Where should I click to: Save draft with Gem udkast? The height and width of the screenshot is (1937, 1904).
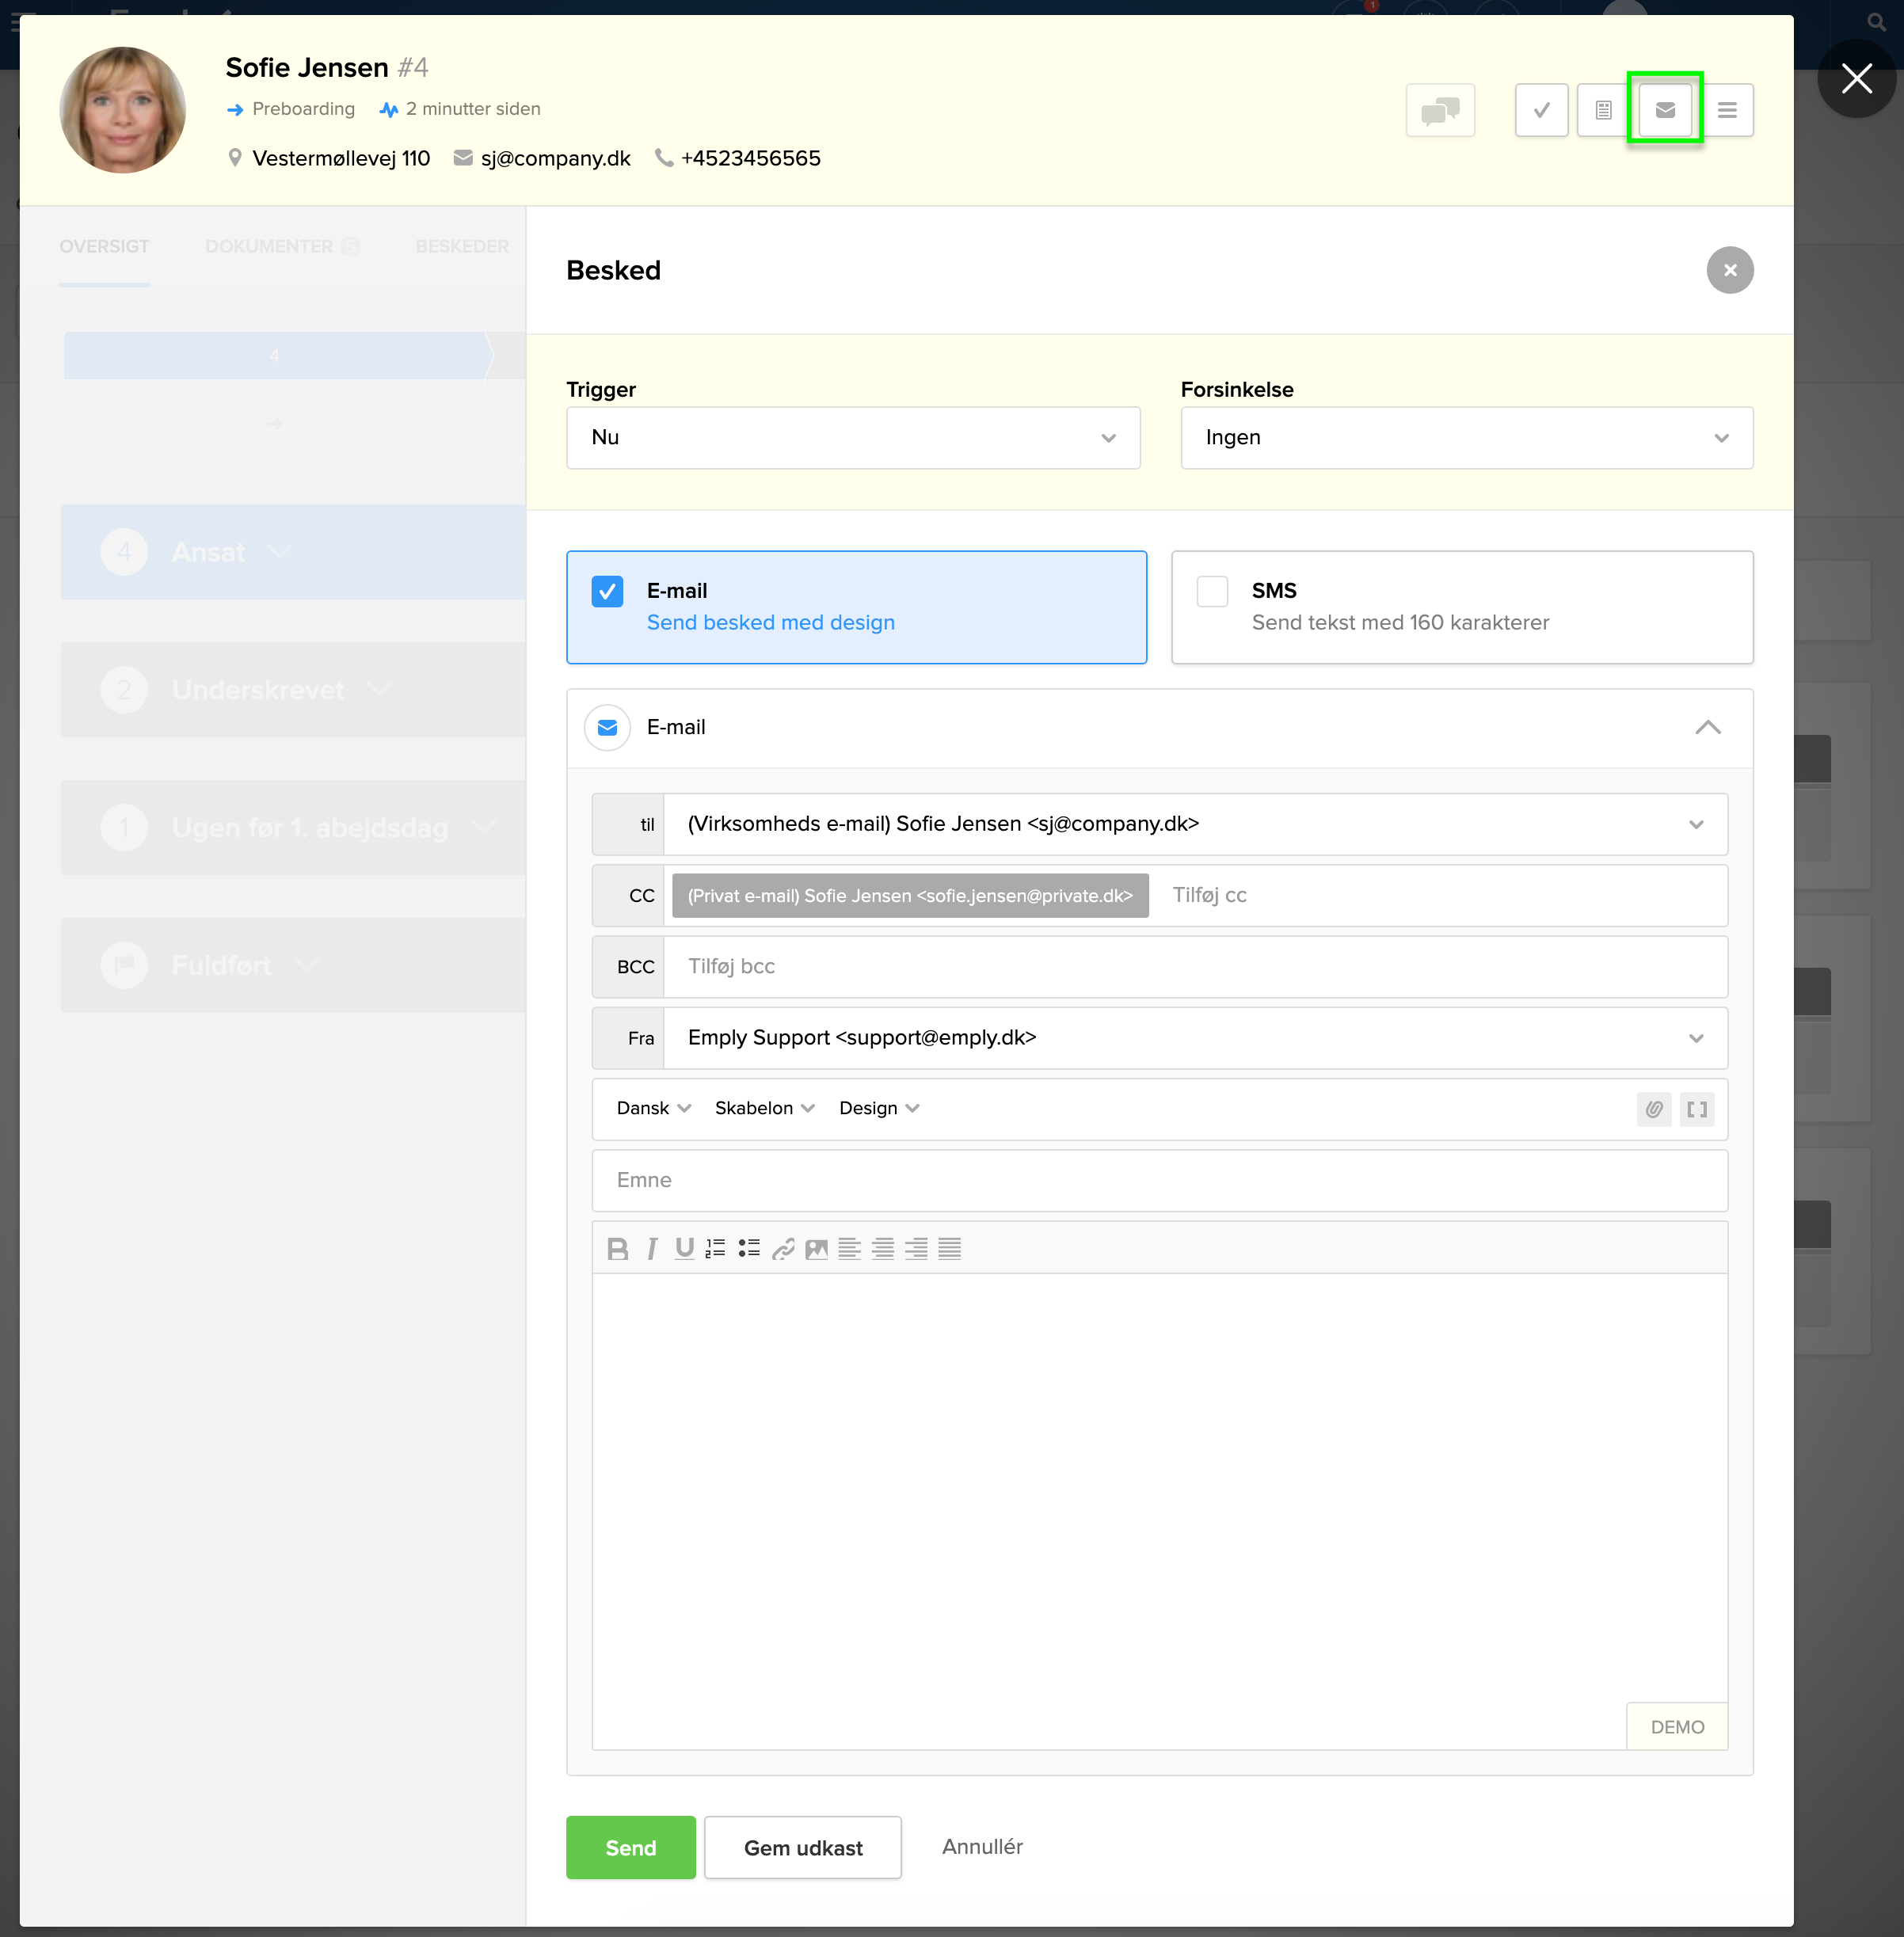tap(802, 1847)
